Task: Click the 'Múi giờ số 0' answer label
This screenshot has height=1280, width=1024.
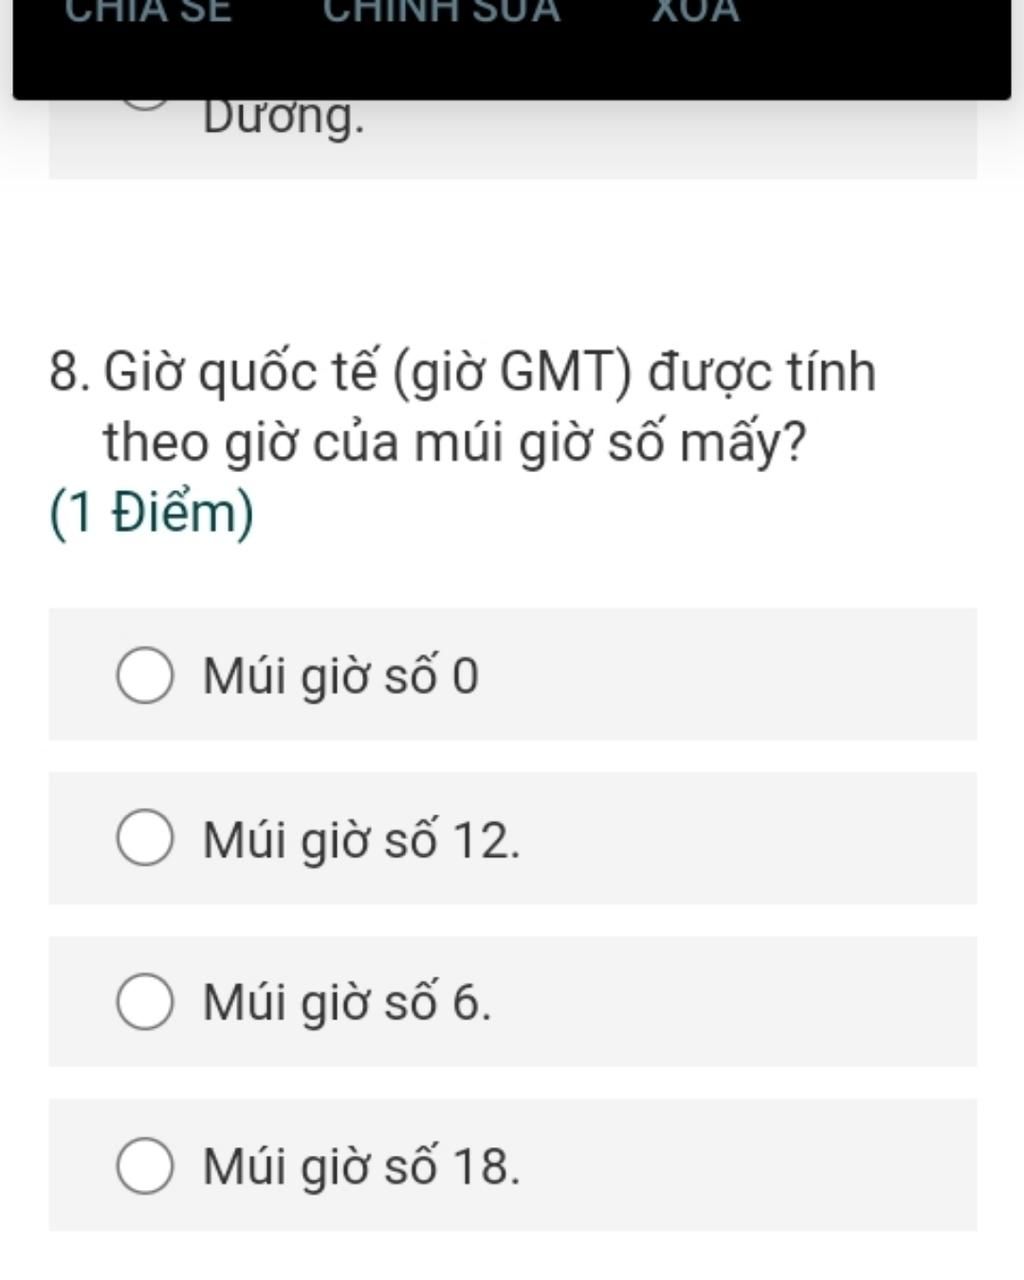Action: coord(341,676)
